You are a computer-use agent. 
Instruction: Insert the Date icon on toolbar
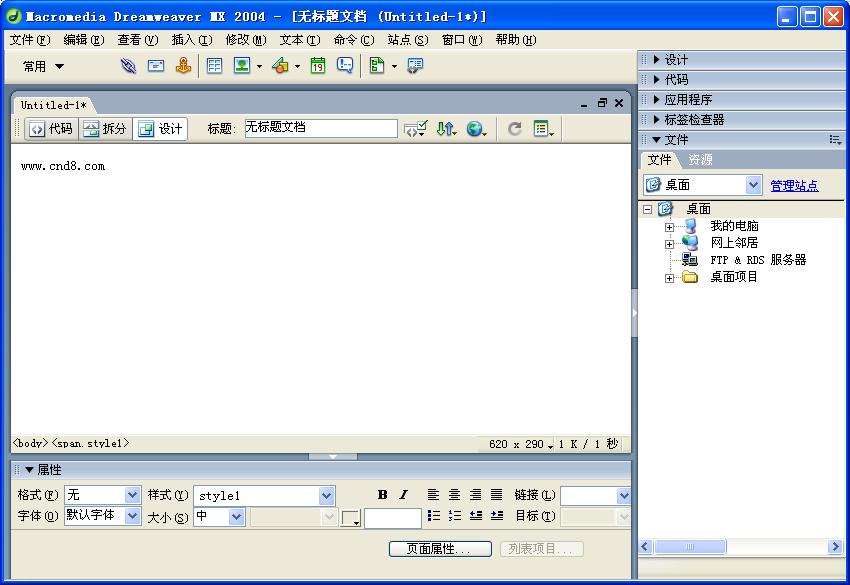pyautogui.click(x=319, y=66)
